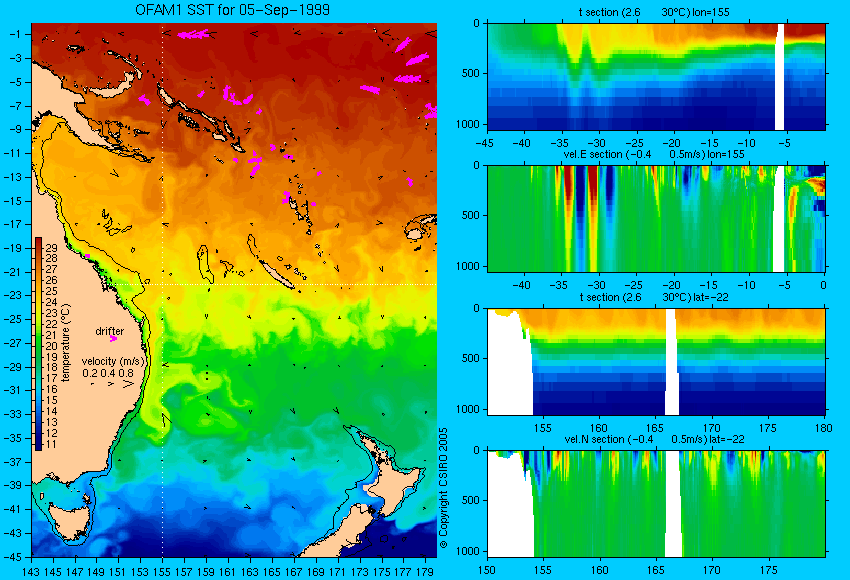Click the temperature section plot at lat=-22
Image resolution: width=850 pixels, height=580 pixels.
[656, 362]
